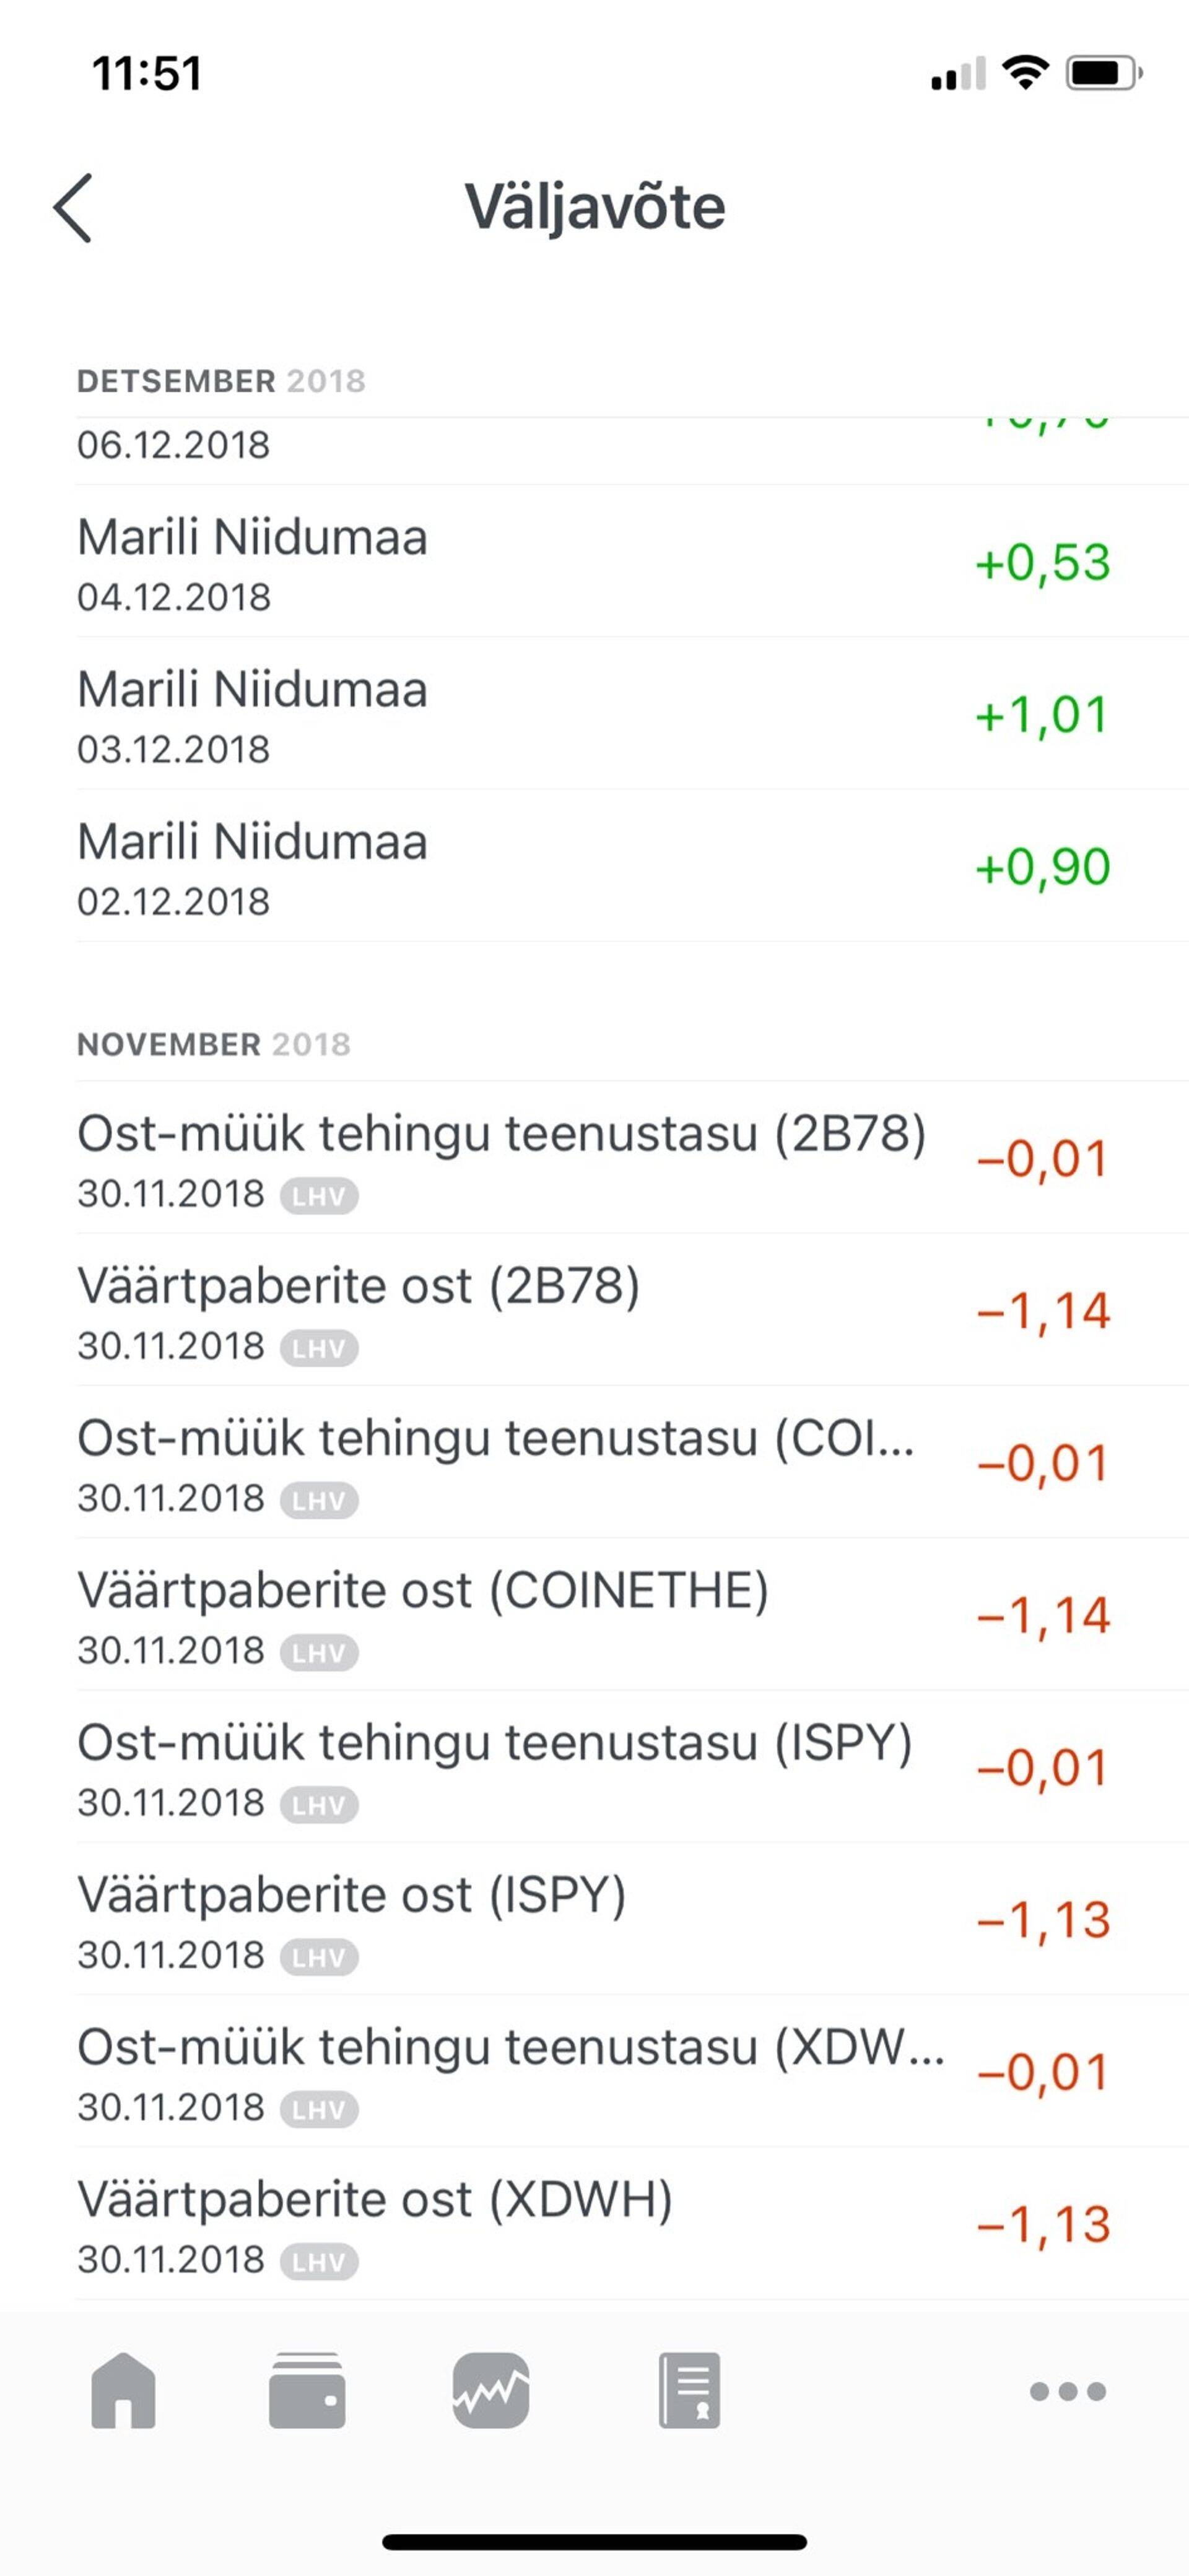Image resolution: width=1189 pixels, height=2576 pixels.
Task: Tap the battery status icon
Action: pyautogui.click(x=1102, y=73)
